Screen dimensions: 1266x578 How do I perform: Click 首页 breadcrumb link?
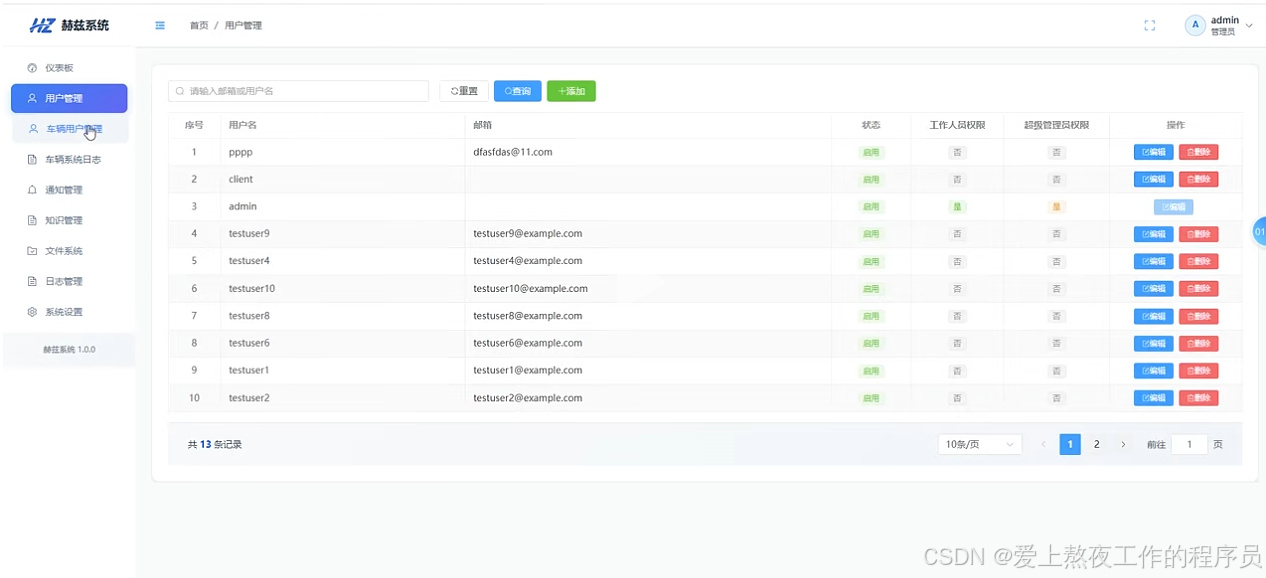(199, 26)
